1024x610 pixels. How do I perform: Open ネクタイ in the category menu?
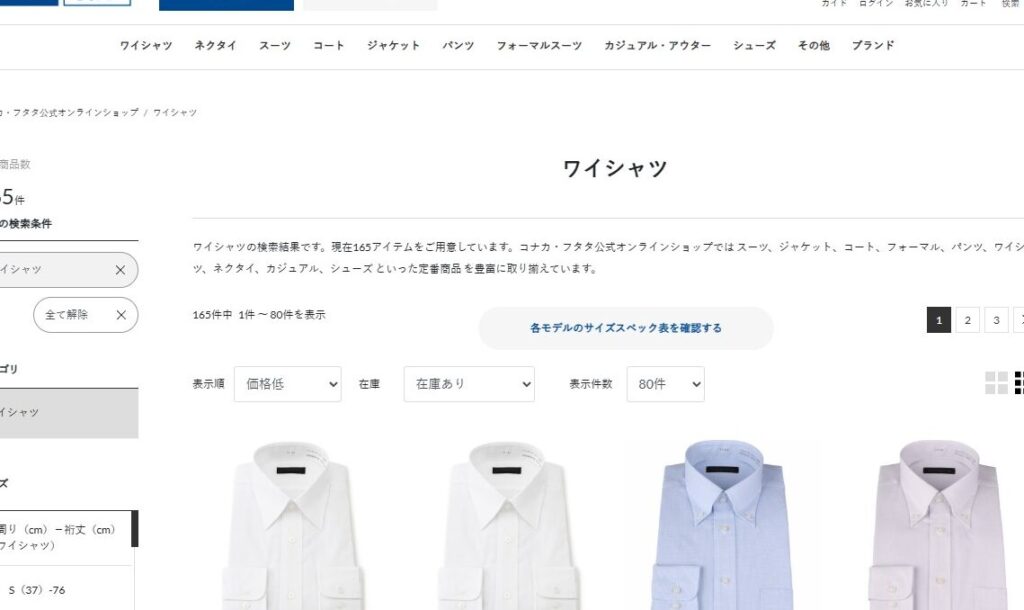(216, 46)
